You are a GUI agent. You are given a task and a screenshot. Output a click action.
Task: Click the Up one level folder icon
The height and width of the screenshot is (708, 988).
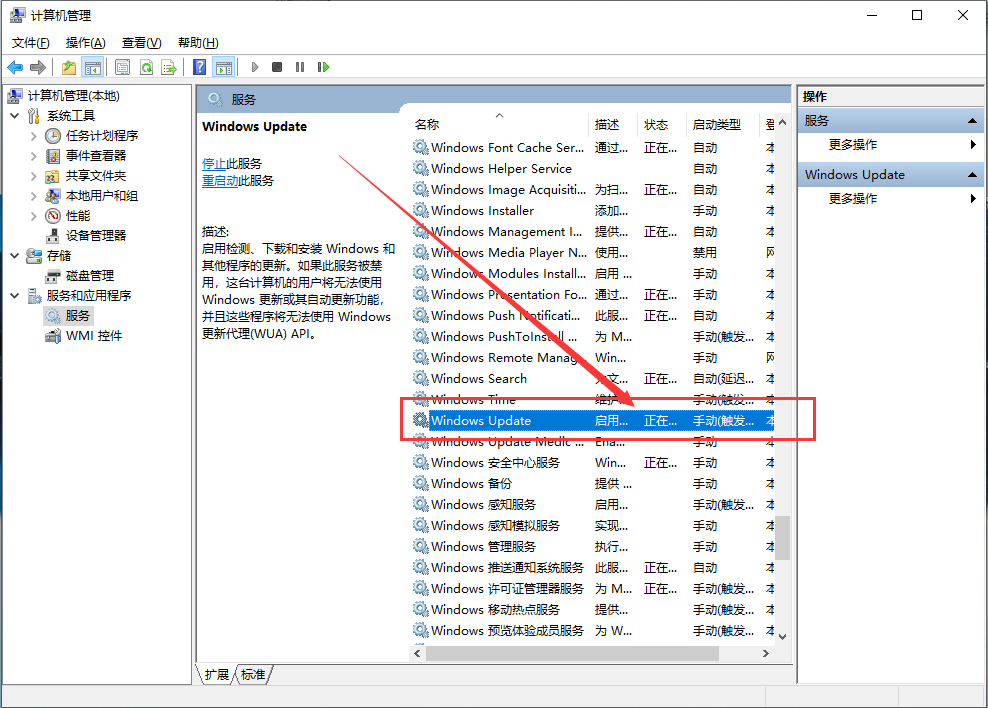coord(69,67)
